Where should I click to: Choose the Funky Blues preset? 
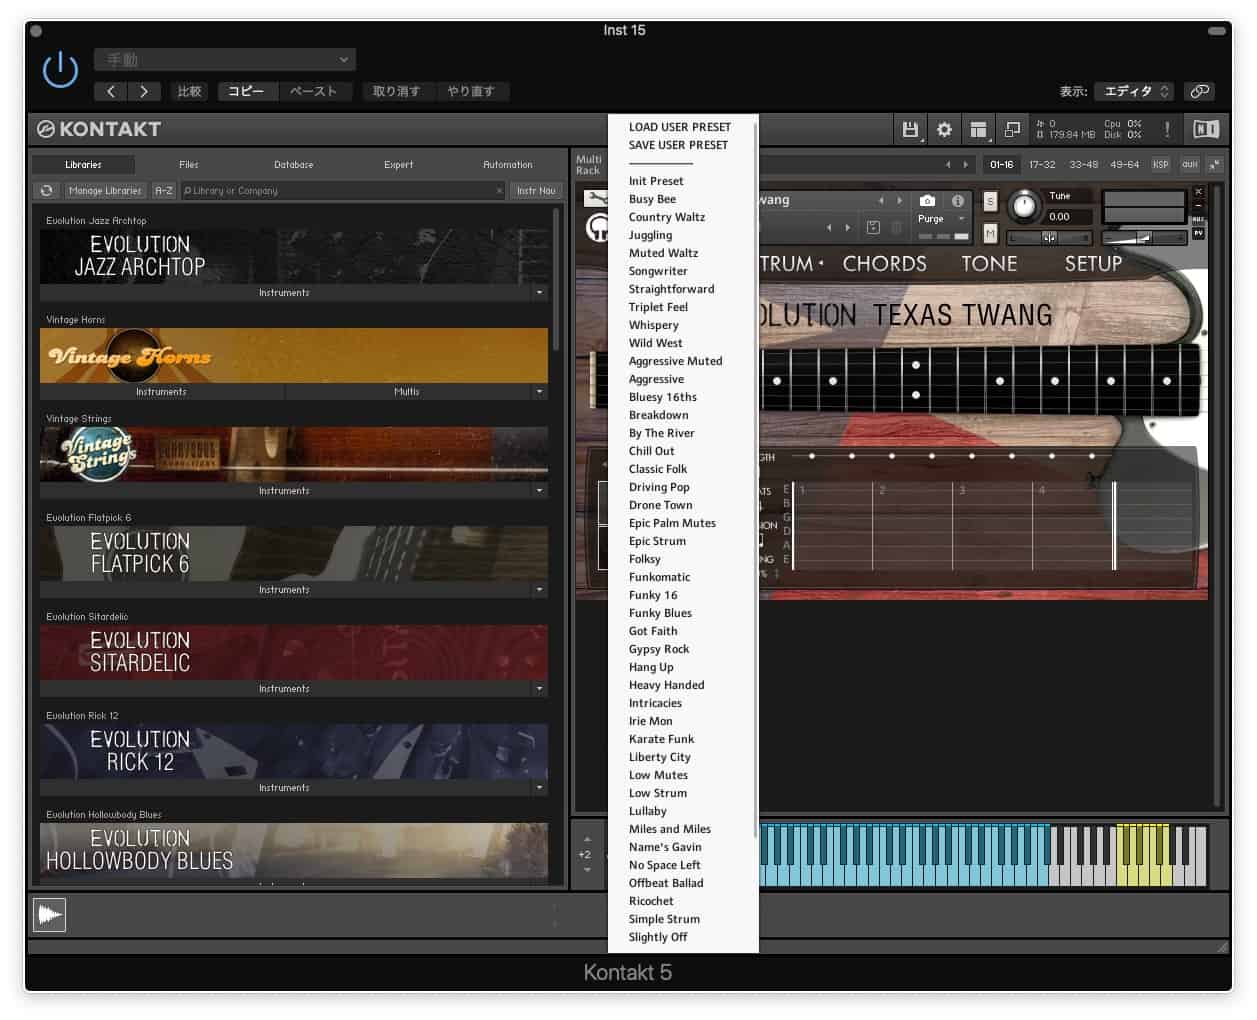pyautogui.click(x=660, y=613)
